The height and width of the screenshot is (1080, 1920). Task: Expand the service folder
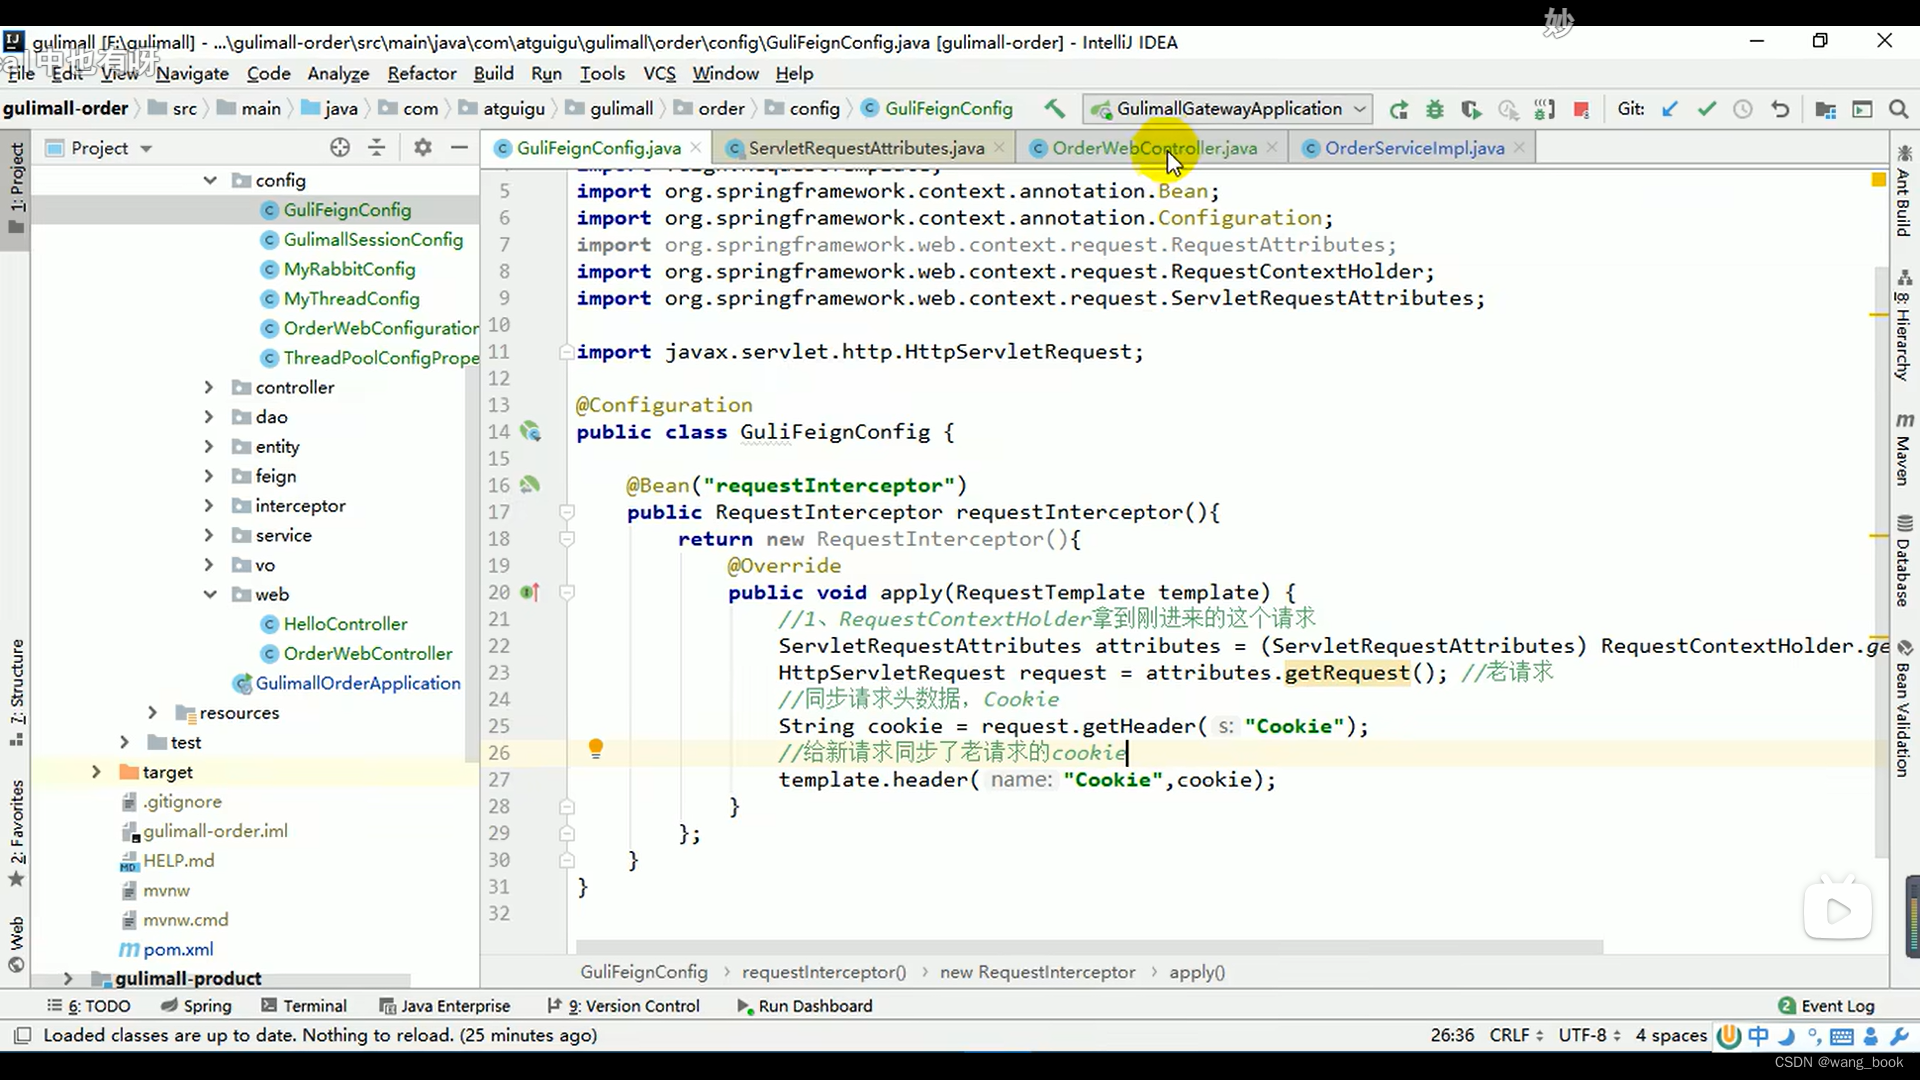[x=209, y=535]
